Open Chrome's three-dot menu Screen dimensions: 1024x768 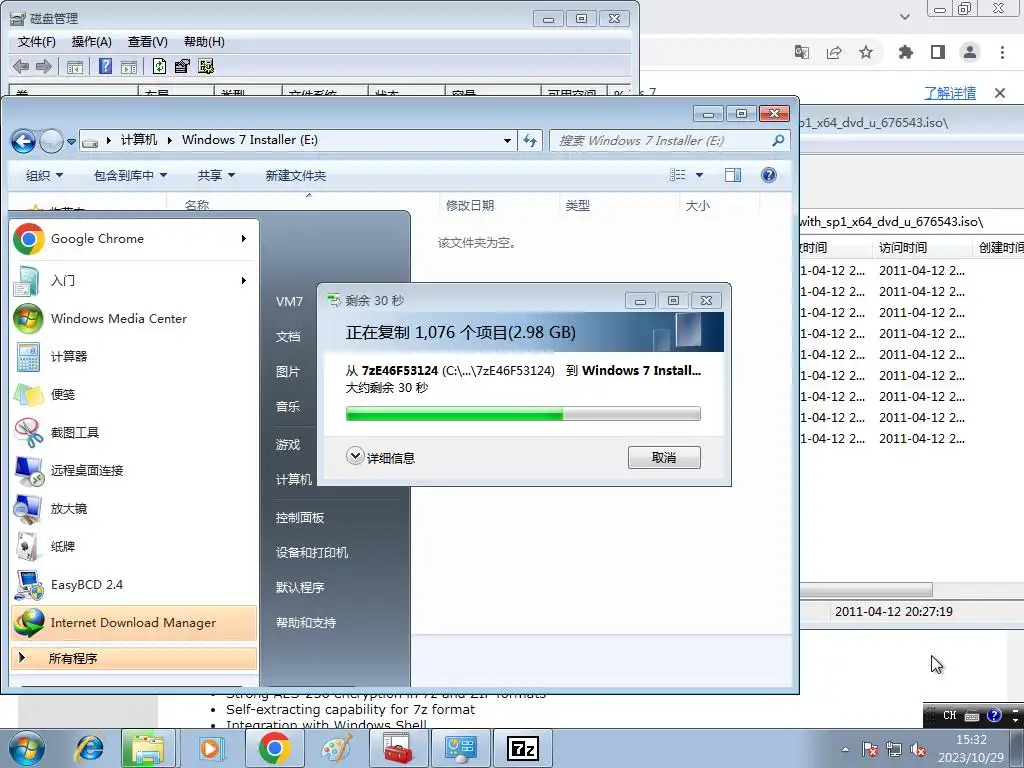(1002, 52)
